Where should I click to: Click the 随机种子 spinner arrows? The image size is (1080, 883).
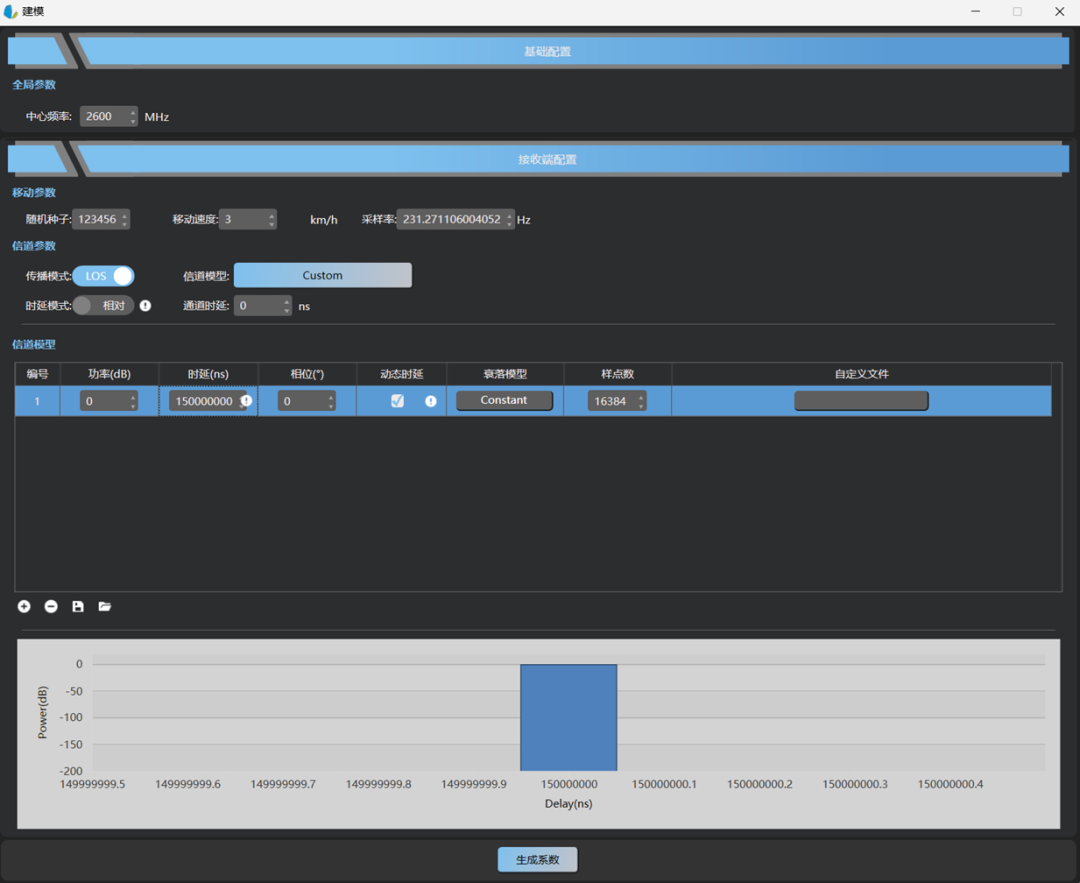[x=125, y=220]
